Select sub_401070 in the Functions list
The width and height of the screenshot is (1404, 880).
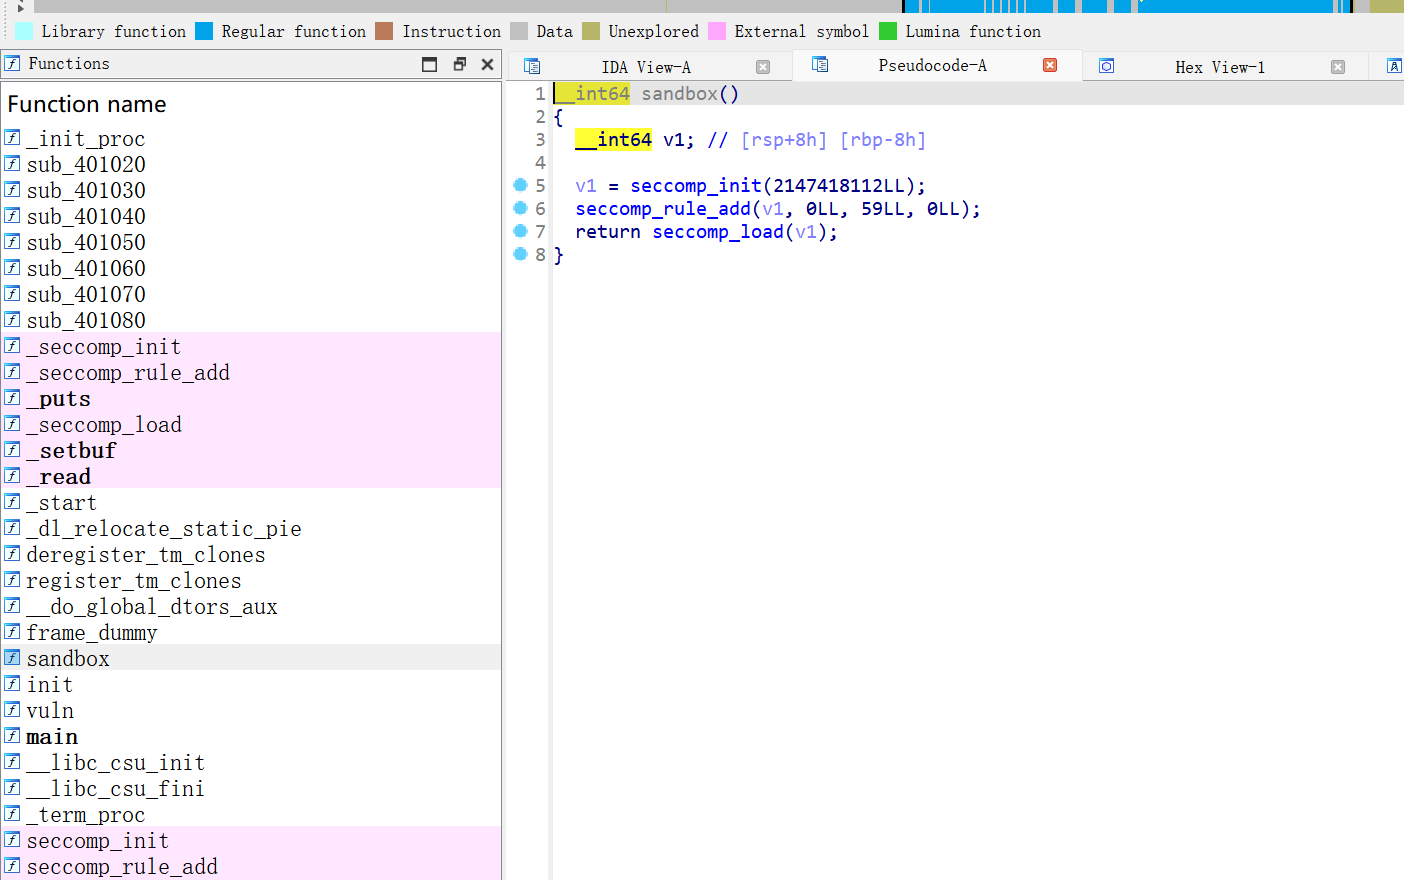[251, 294]
